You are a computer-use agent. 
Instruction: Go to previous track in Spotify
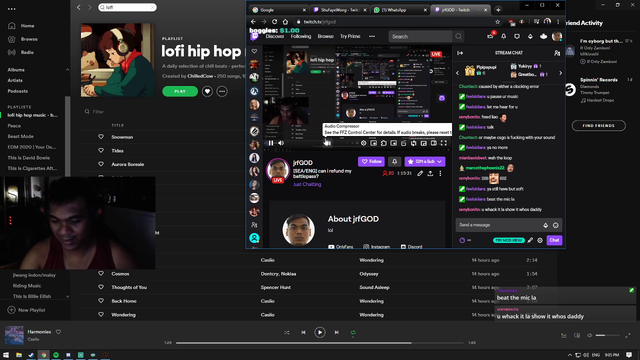(303, 333)
